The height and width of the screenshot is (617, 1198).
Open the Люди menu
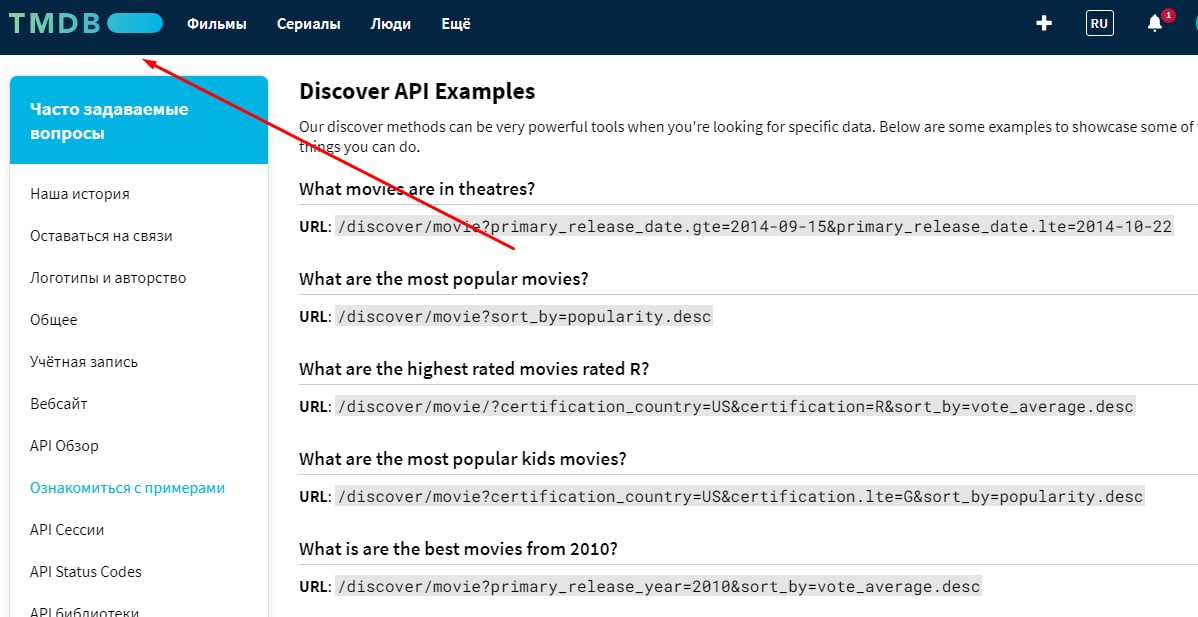pyautogui.click(x=390, y=24)
